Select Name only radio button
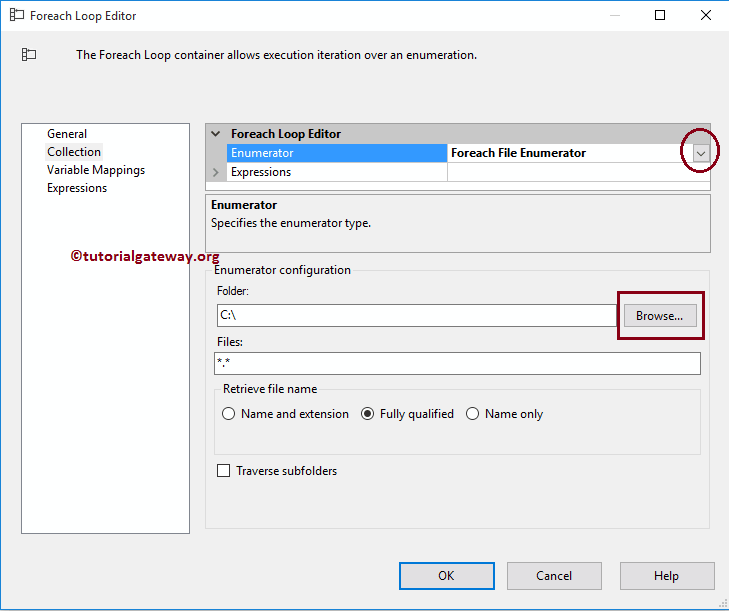The height and width of the screenshot is (611, 729). coord(472,414)
